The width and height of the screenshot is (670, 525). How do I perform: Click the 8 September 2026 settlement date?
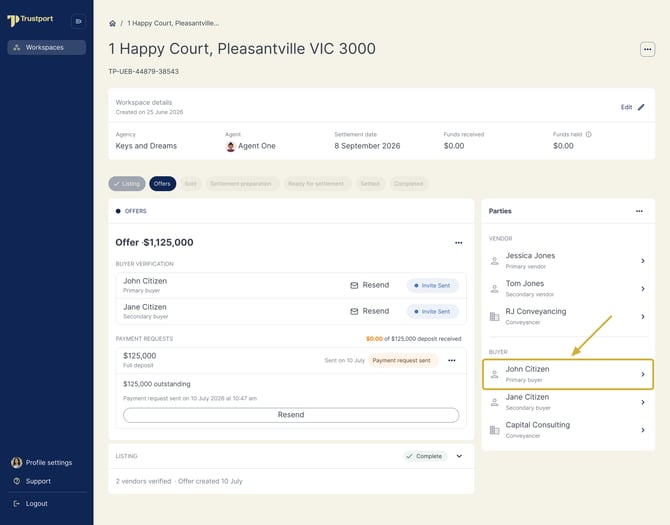coord(367,146)
